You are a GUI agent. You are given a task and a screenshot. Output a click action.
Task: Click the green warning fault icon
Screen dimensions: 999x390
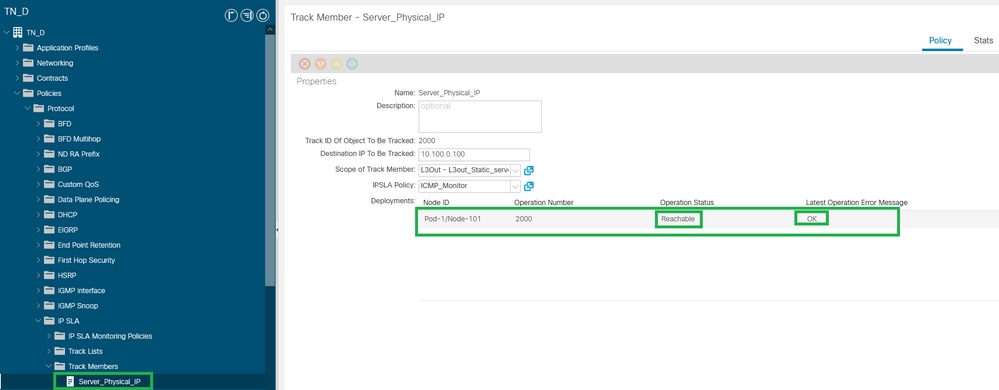pyautogui.click(x=352, y=64)
